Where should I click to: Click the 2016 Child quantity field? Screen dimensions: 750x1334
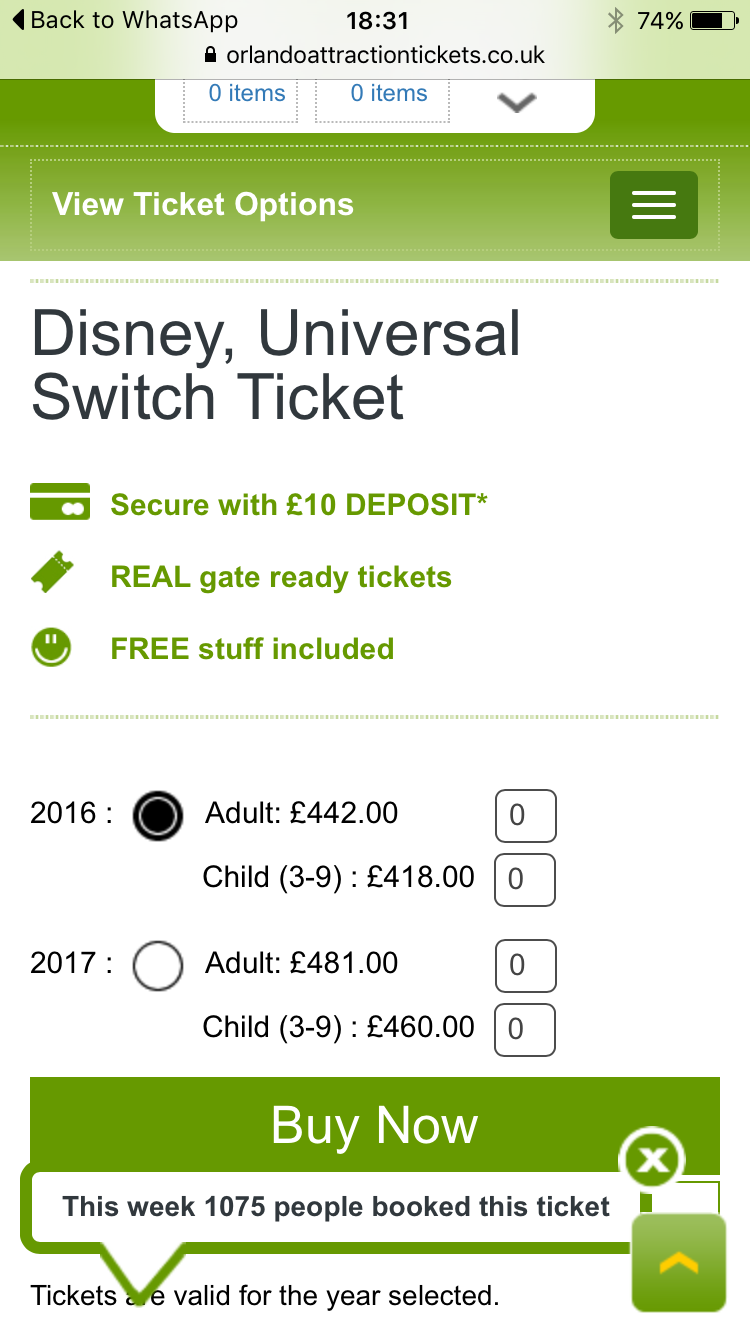coord(525,880)
